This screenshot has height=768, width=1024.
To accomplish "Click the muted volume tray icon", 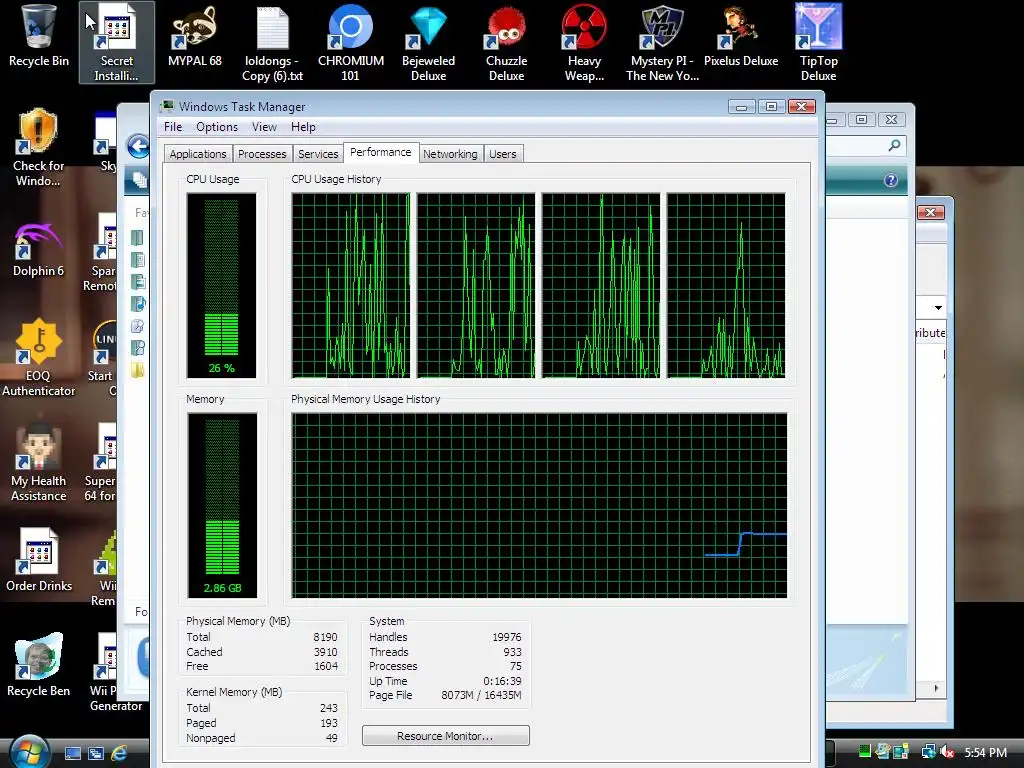I will [948, 752].
